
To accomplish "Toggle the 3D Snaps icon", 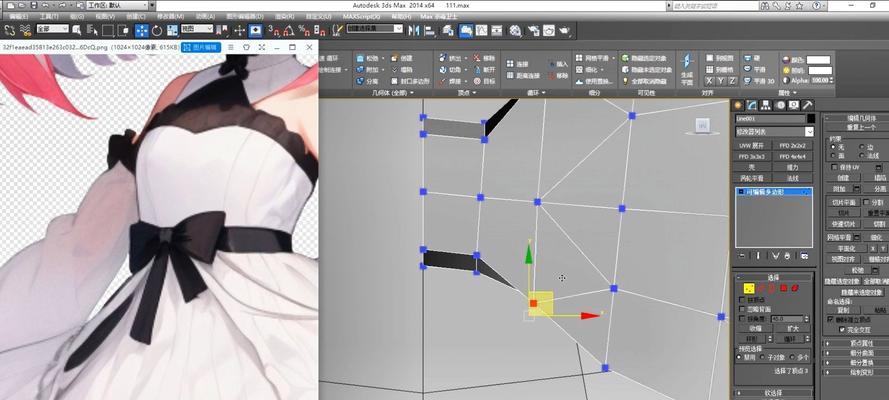I will (274, 30).
